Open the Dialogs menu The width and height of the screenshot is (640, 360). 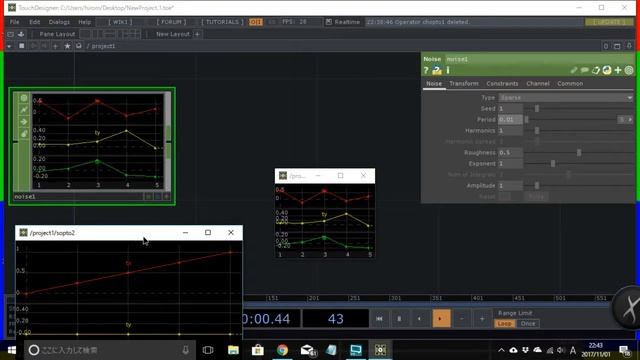[59, 22]
